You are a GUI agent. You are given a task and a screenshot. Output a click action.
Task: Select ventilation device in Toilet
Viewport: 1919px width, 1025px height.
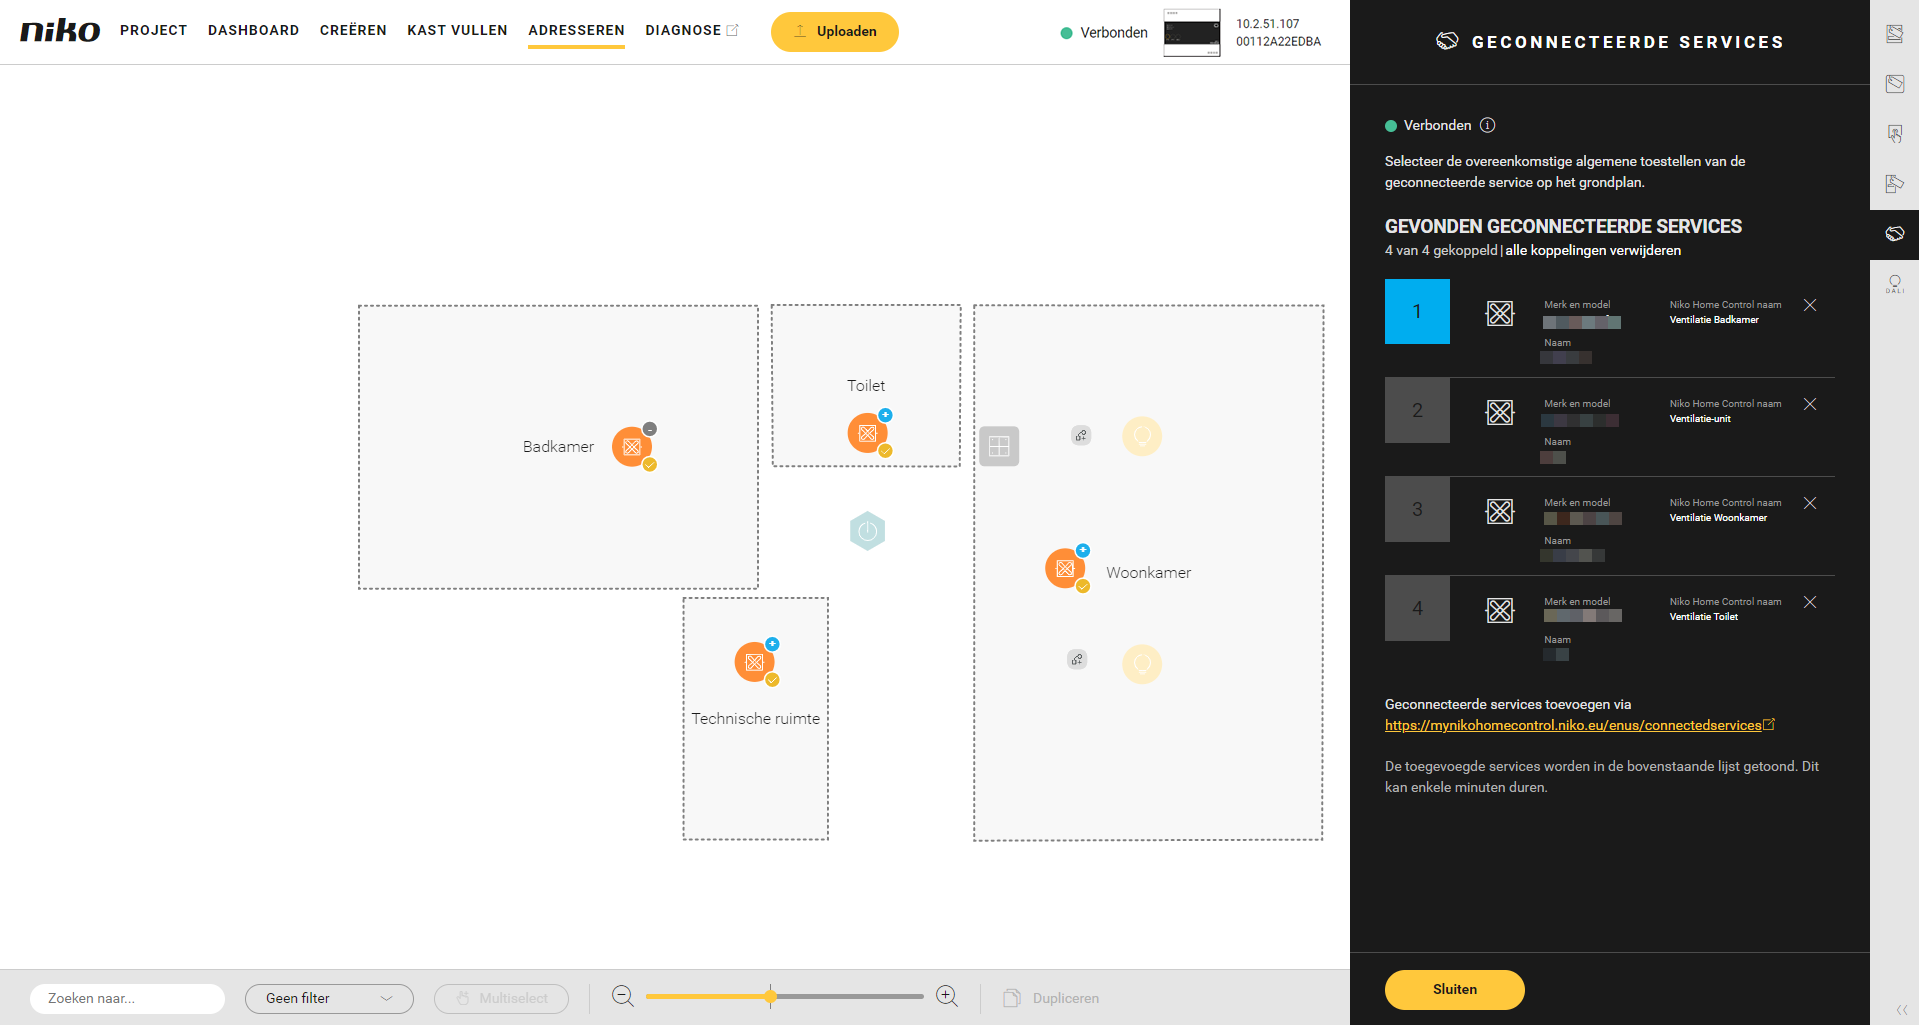(x=867, y=433)
